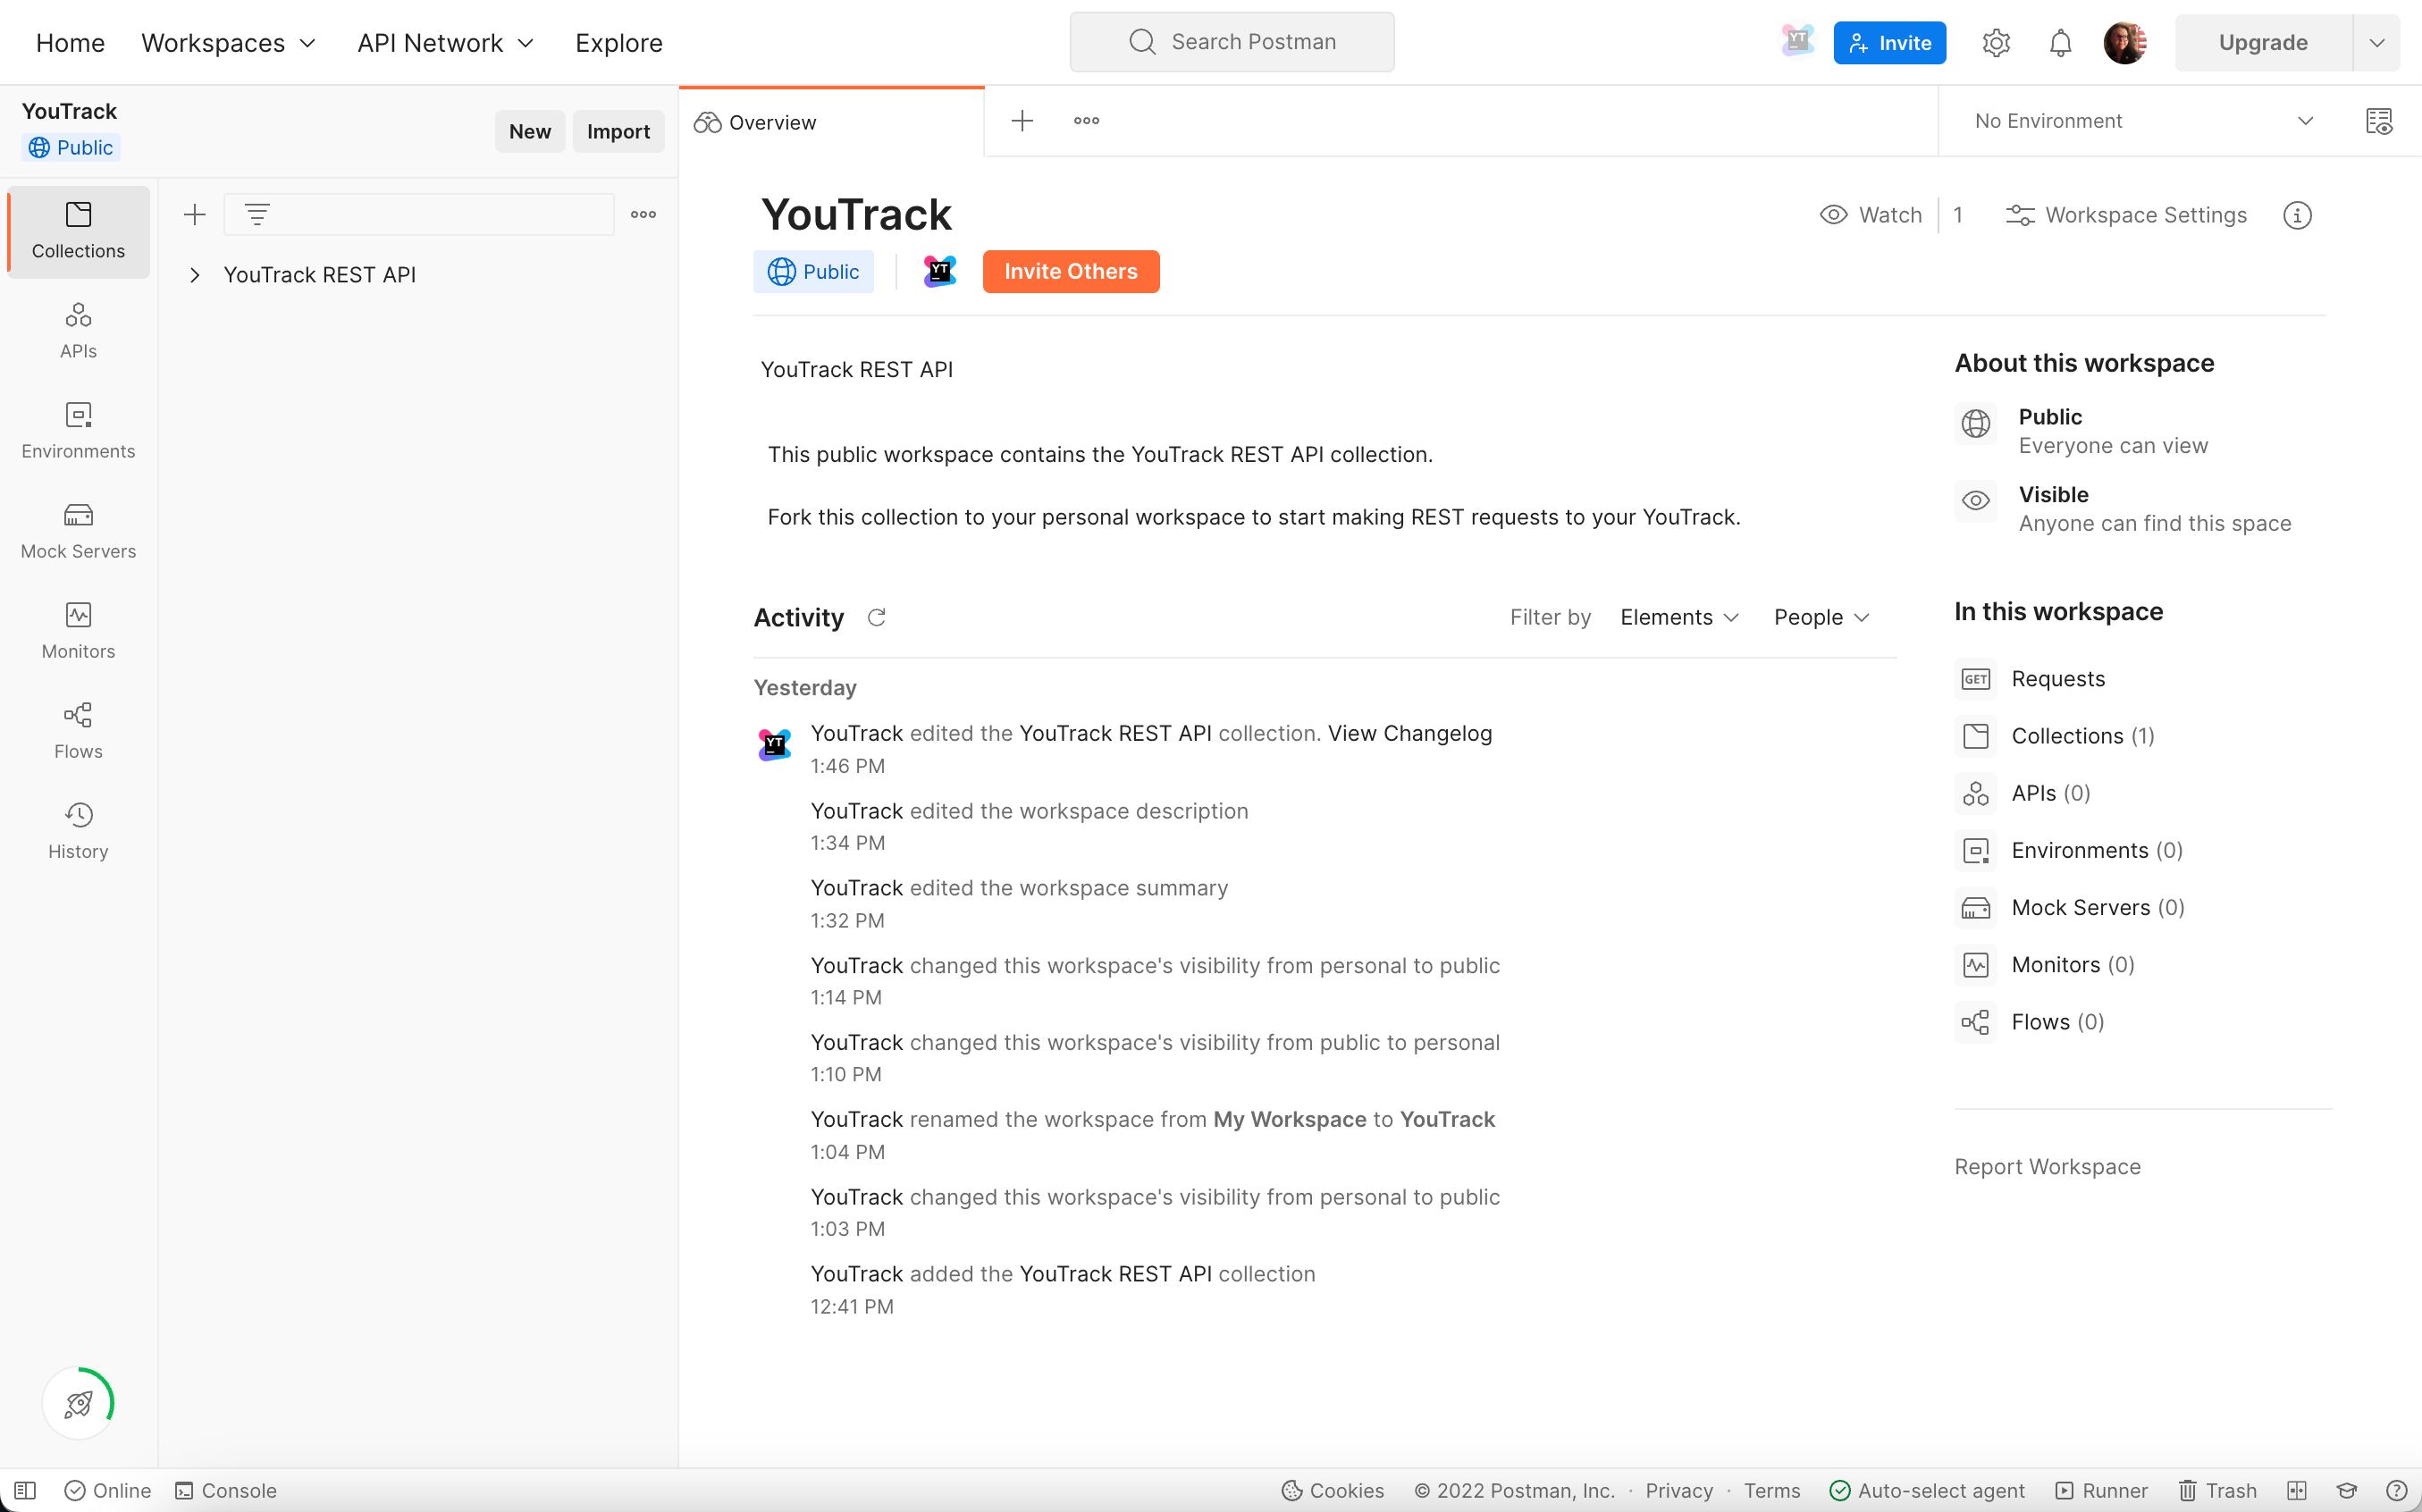This screenshot has width=2422, height=1512.
Task: Open the Flows panel in sidebar
Action: 79,730
